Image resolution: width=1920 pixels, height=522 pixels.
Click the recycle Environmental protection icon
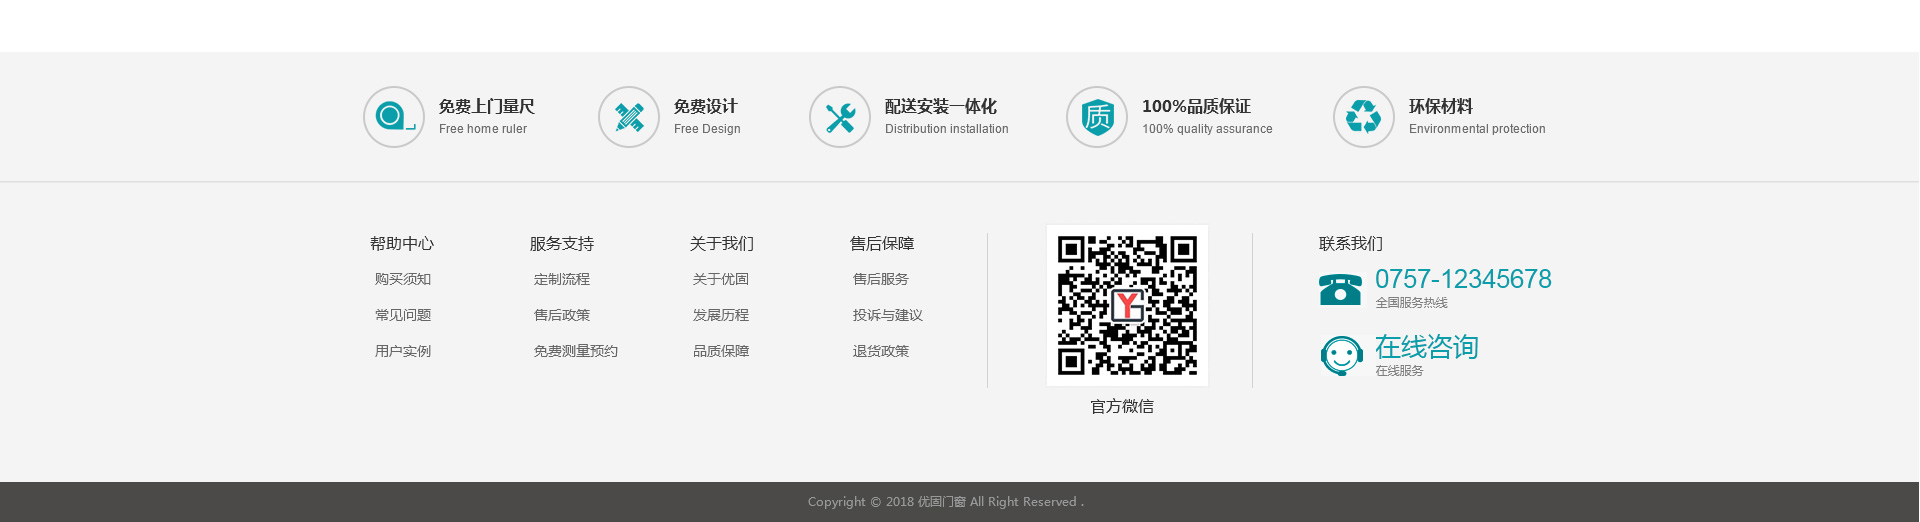point(1363,117)
